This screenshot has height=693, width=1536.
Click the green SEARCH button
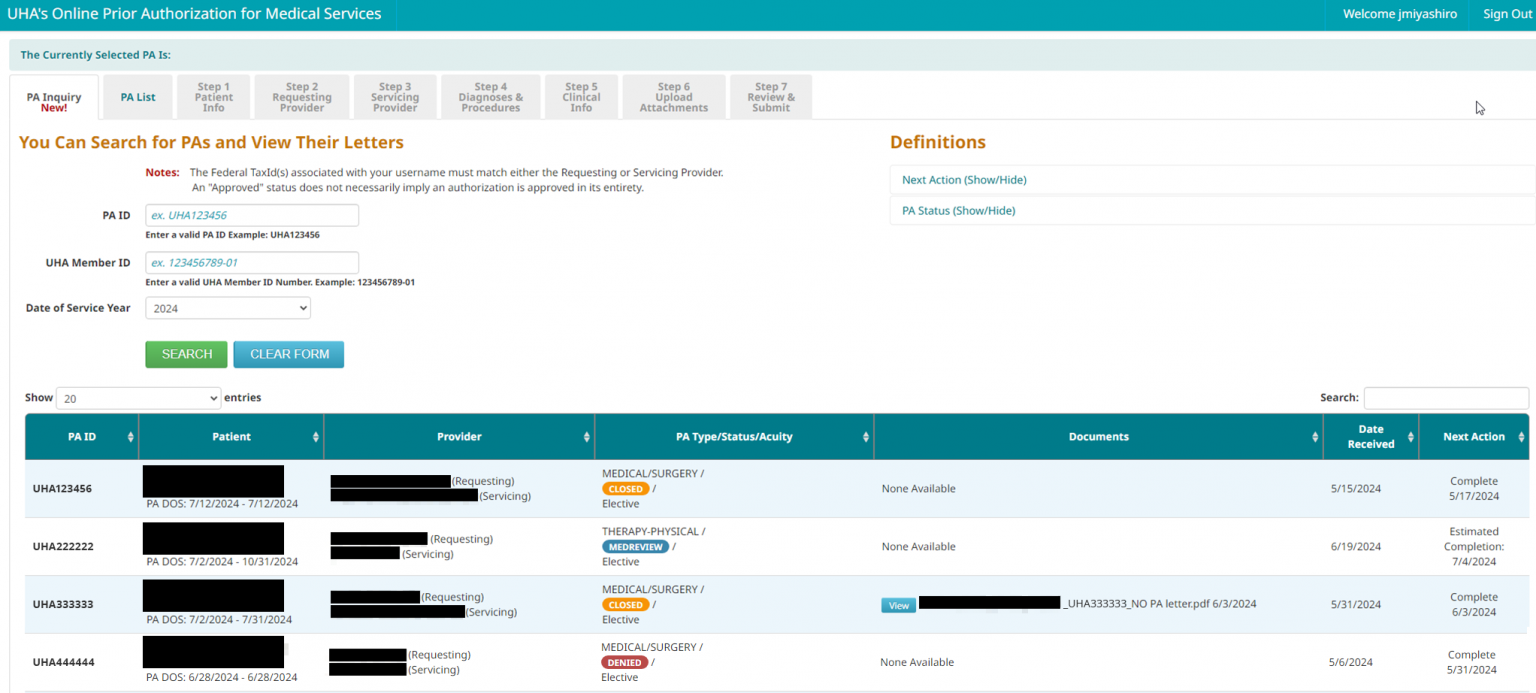[186, 354]
